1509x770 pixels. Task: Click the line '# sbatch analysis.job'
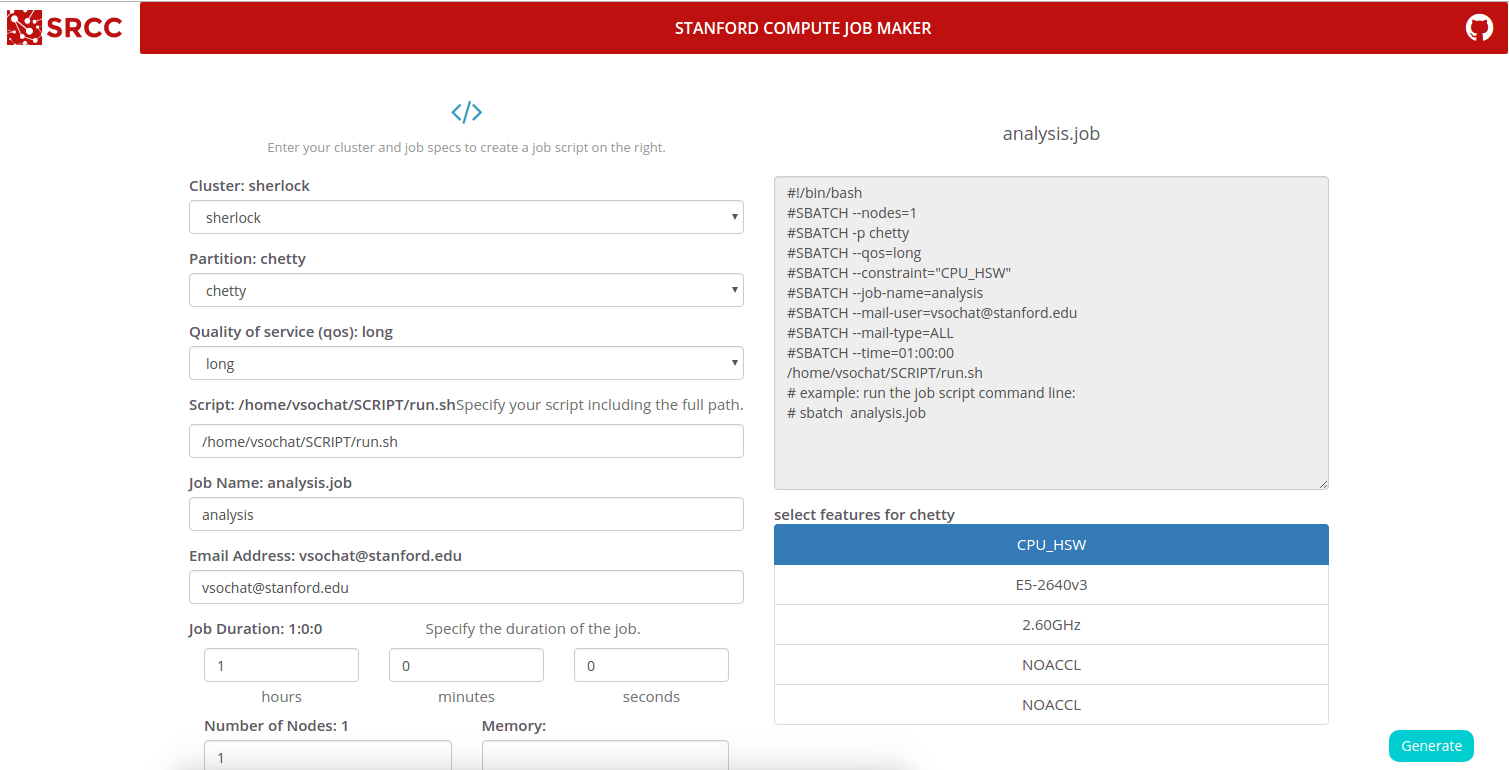(856, 413)
